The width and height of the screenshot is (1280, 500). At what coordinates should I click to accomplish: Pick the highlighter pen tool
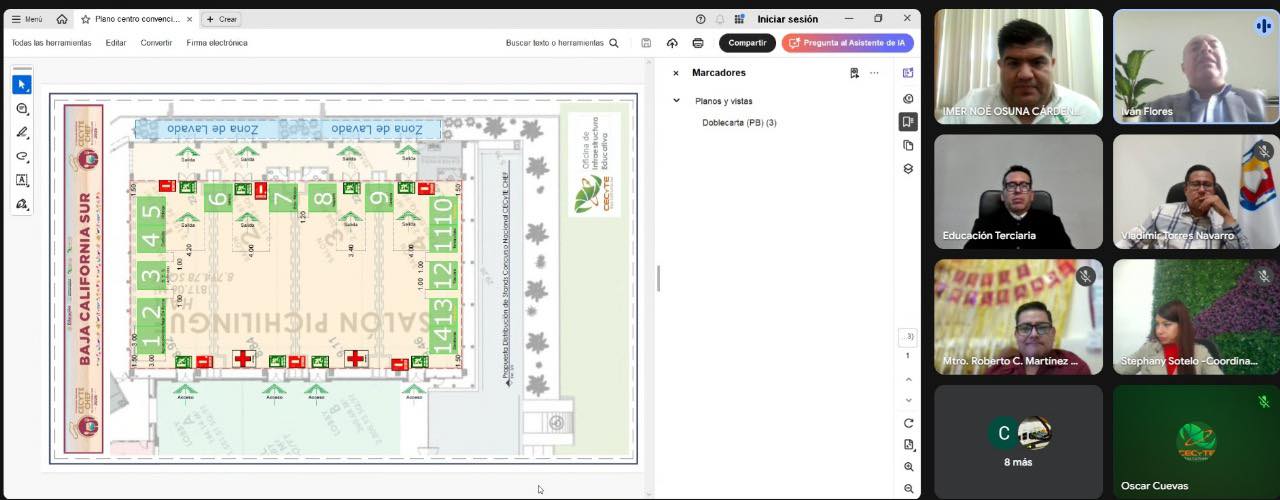pos(21,133)
